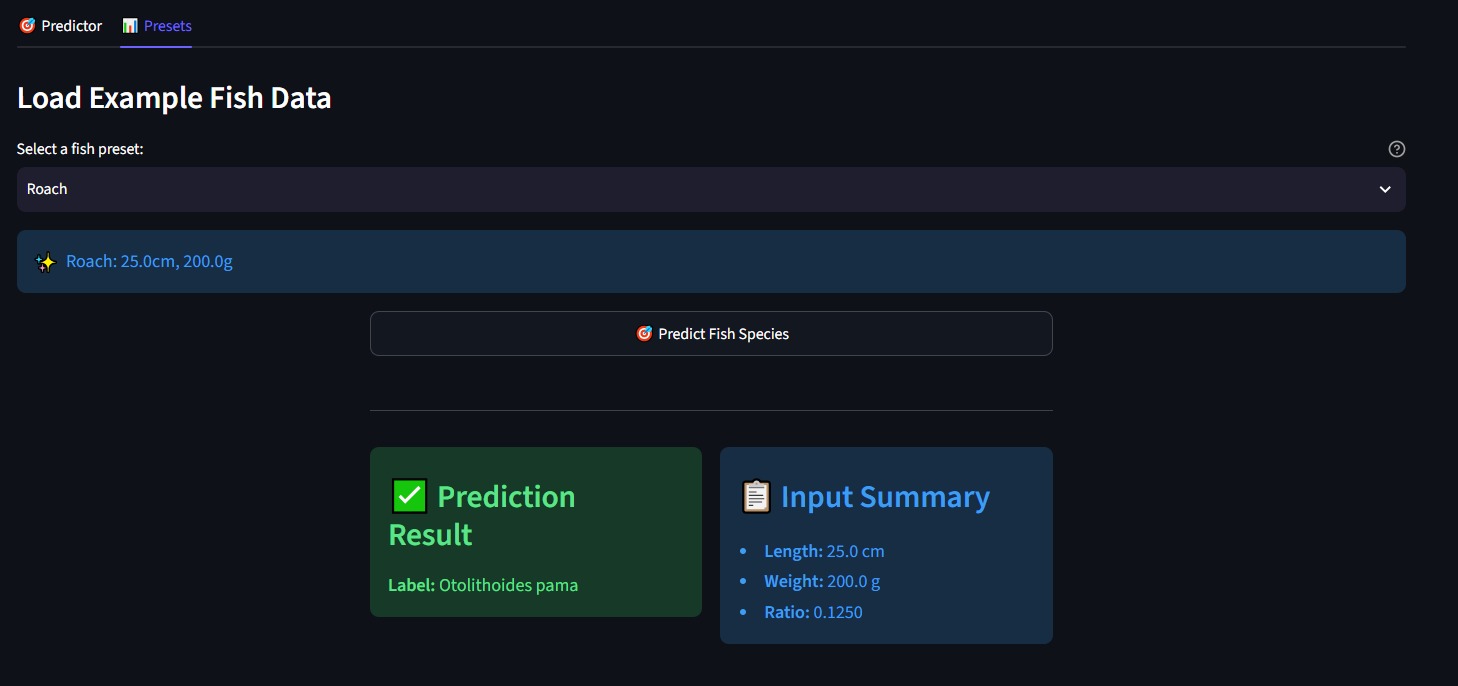This screenshot has height=686, width=1458.
Task: Select the Presets tab
Action: click(x=156, y=26)
